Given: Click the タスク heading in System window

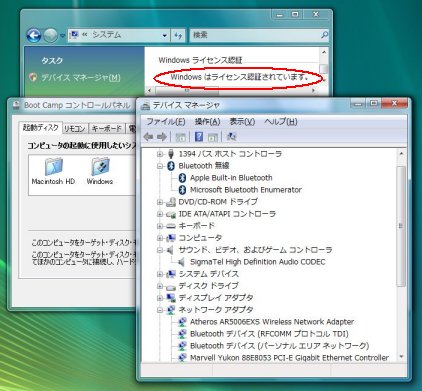Looking at the screenshot, I should click(52, 60).
